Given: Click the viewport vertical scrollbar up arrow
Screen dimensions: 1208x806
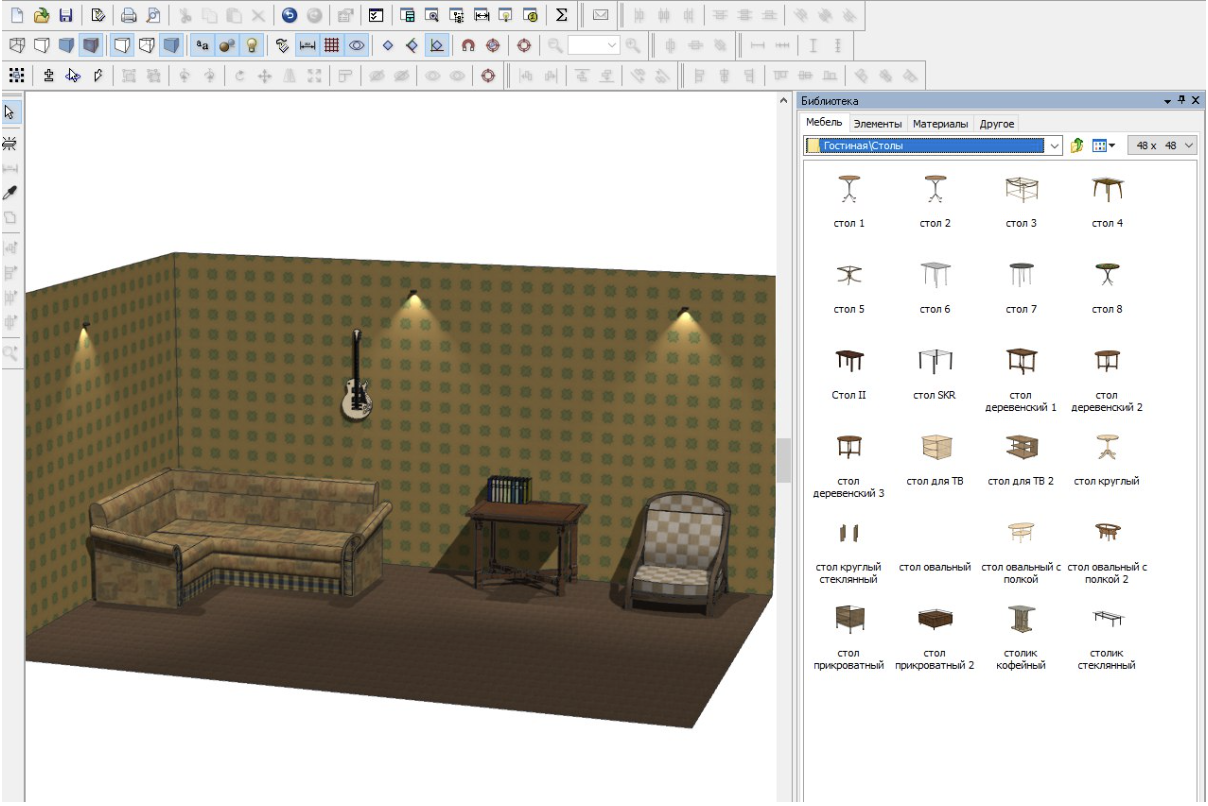Looking at the screenshot, I should tap(783, 102).
